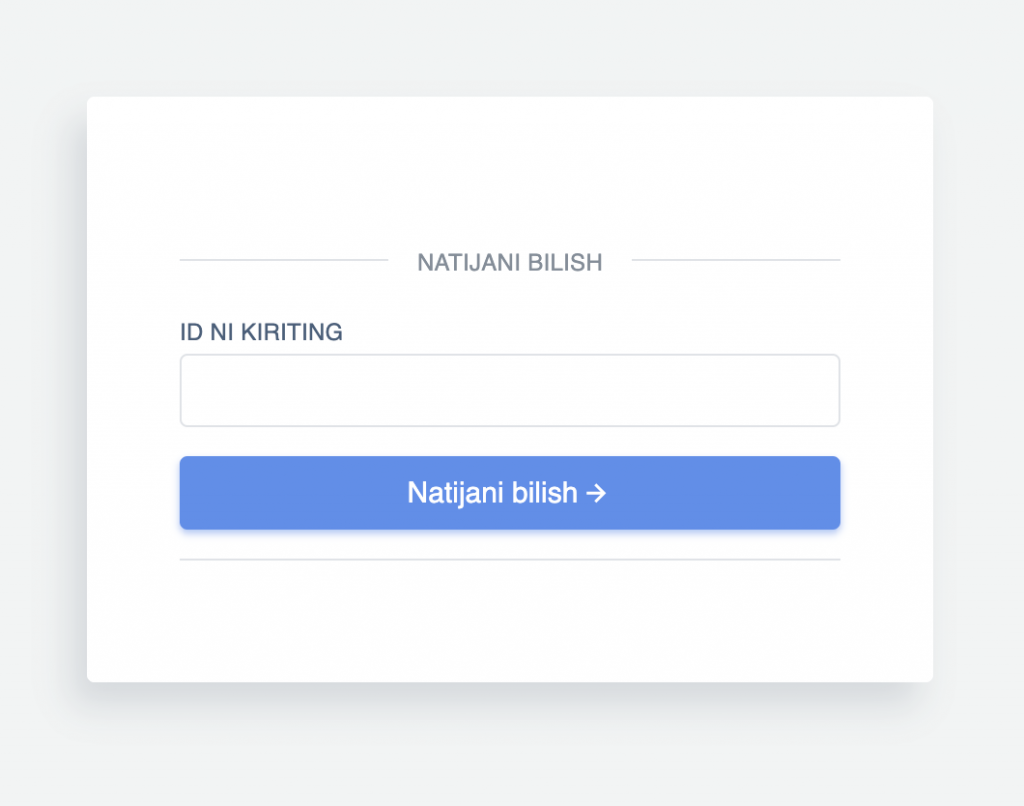Viewport: 1024px width, 806px height.
Task: Click the 'ID' text in the field label
Action: [191, 332]
